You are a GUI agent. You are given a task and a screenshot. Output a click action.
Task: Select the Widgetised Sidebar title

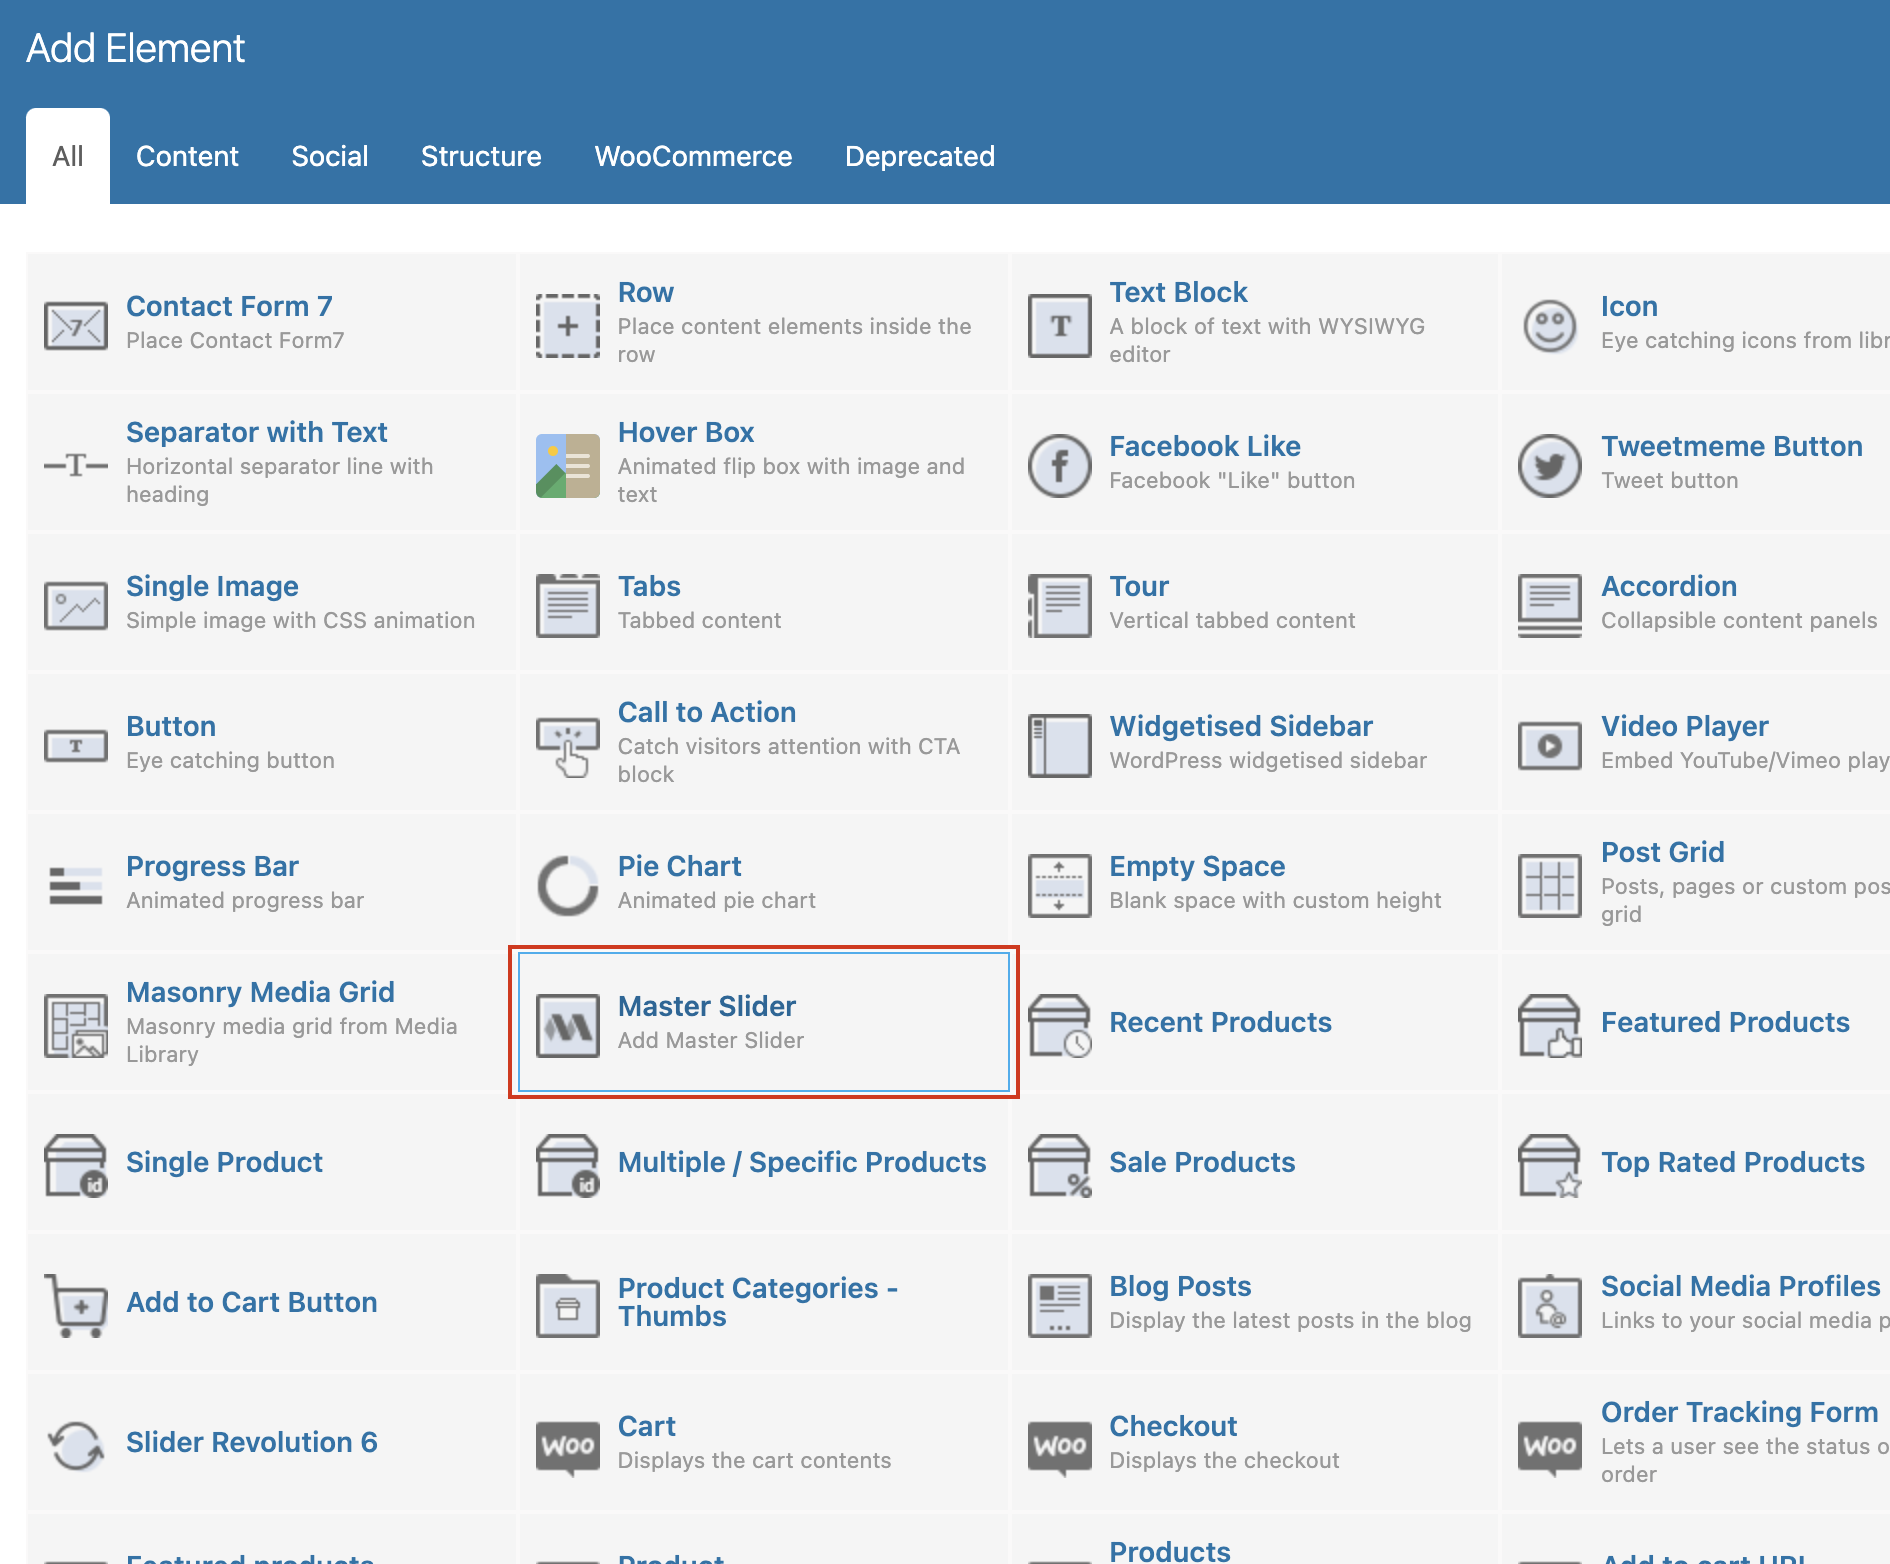1241,726
